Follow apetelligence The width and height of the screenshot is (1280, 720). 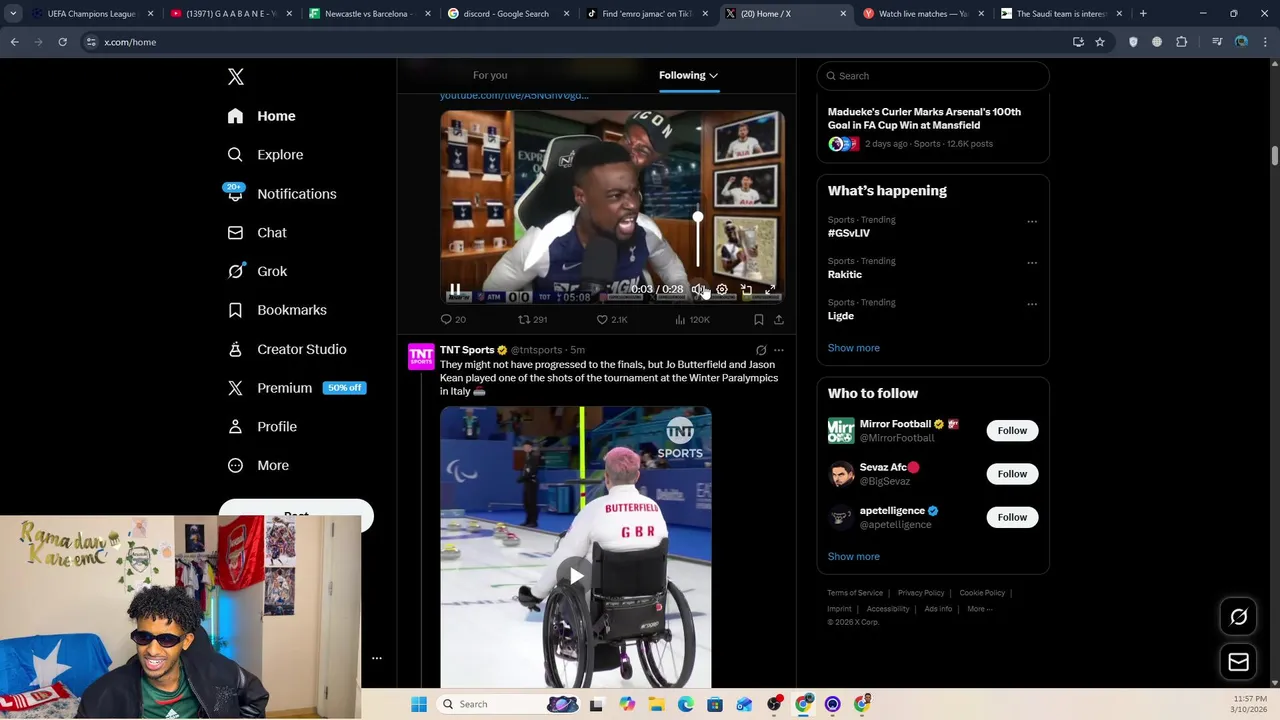click(x=1012, y=517)
